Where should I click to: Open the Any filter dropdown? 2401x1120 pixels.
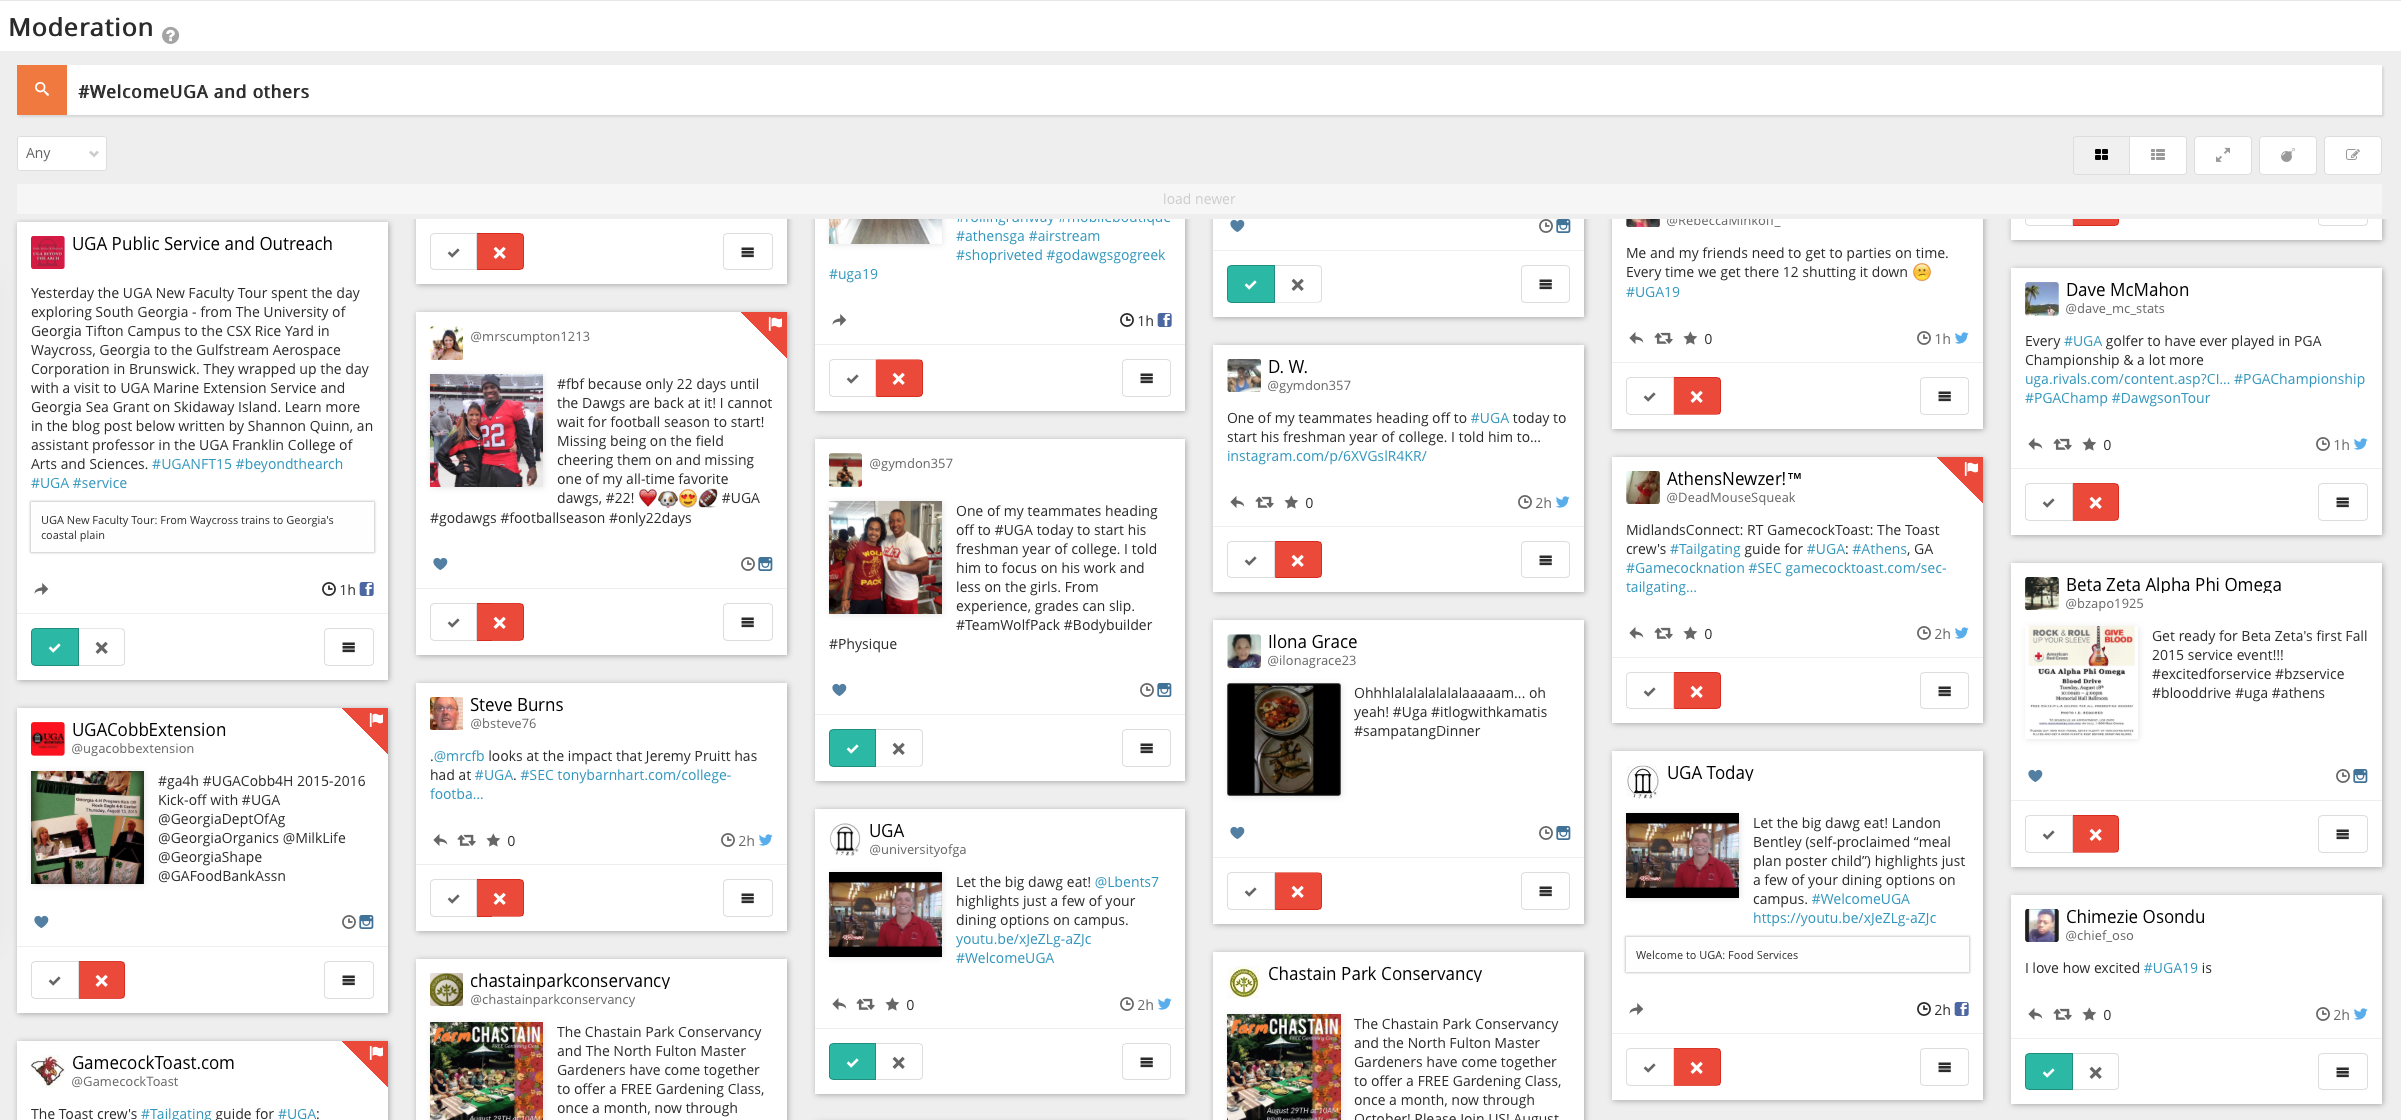(x=62, y=153)
